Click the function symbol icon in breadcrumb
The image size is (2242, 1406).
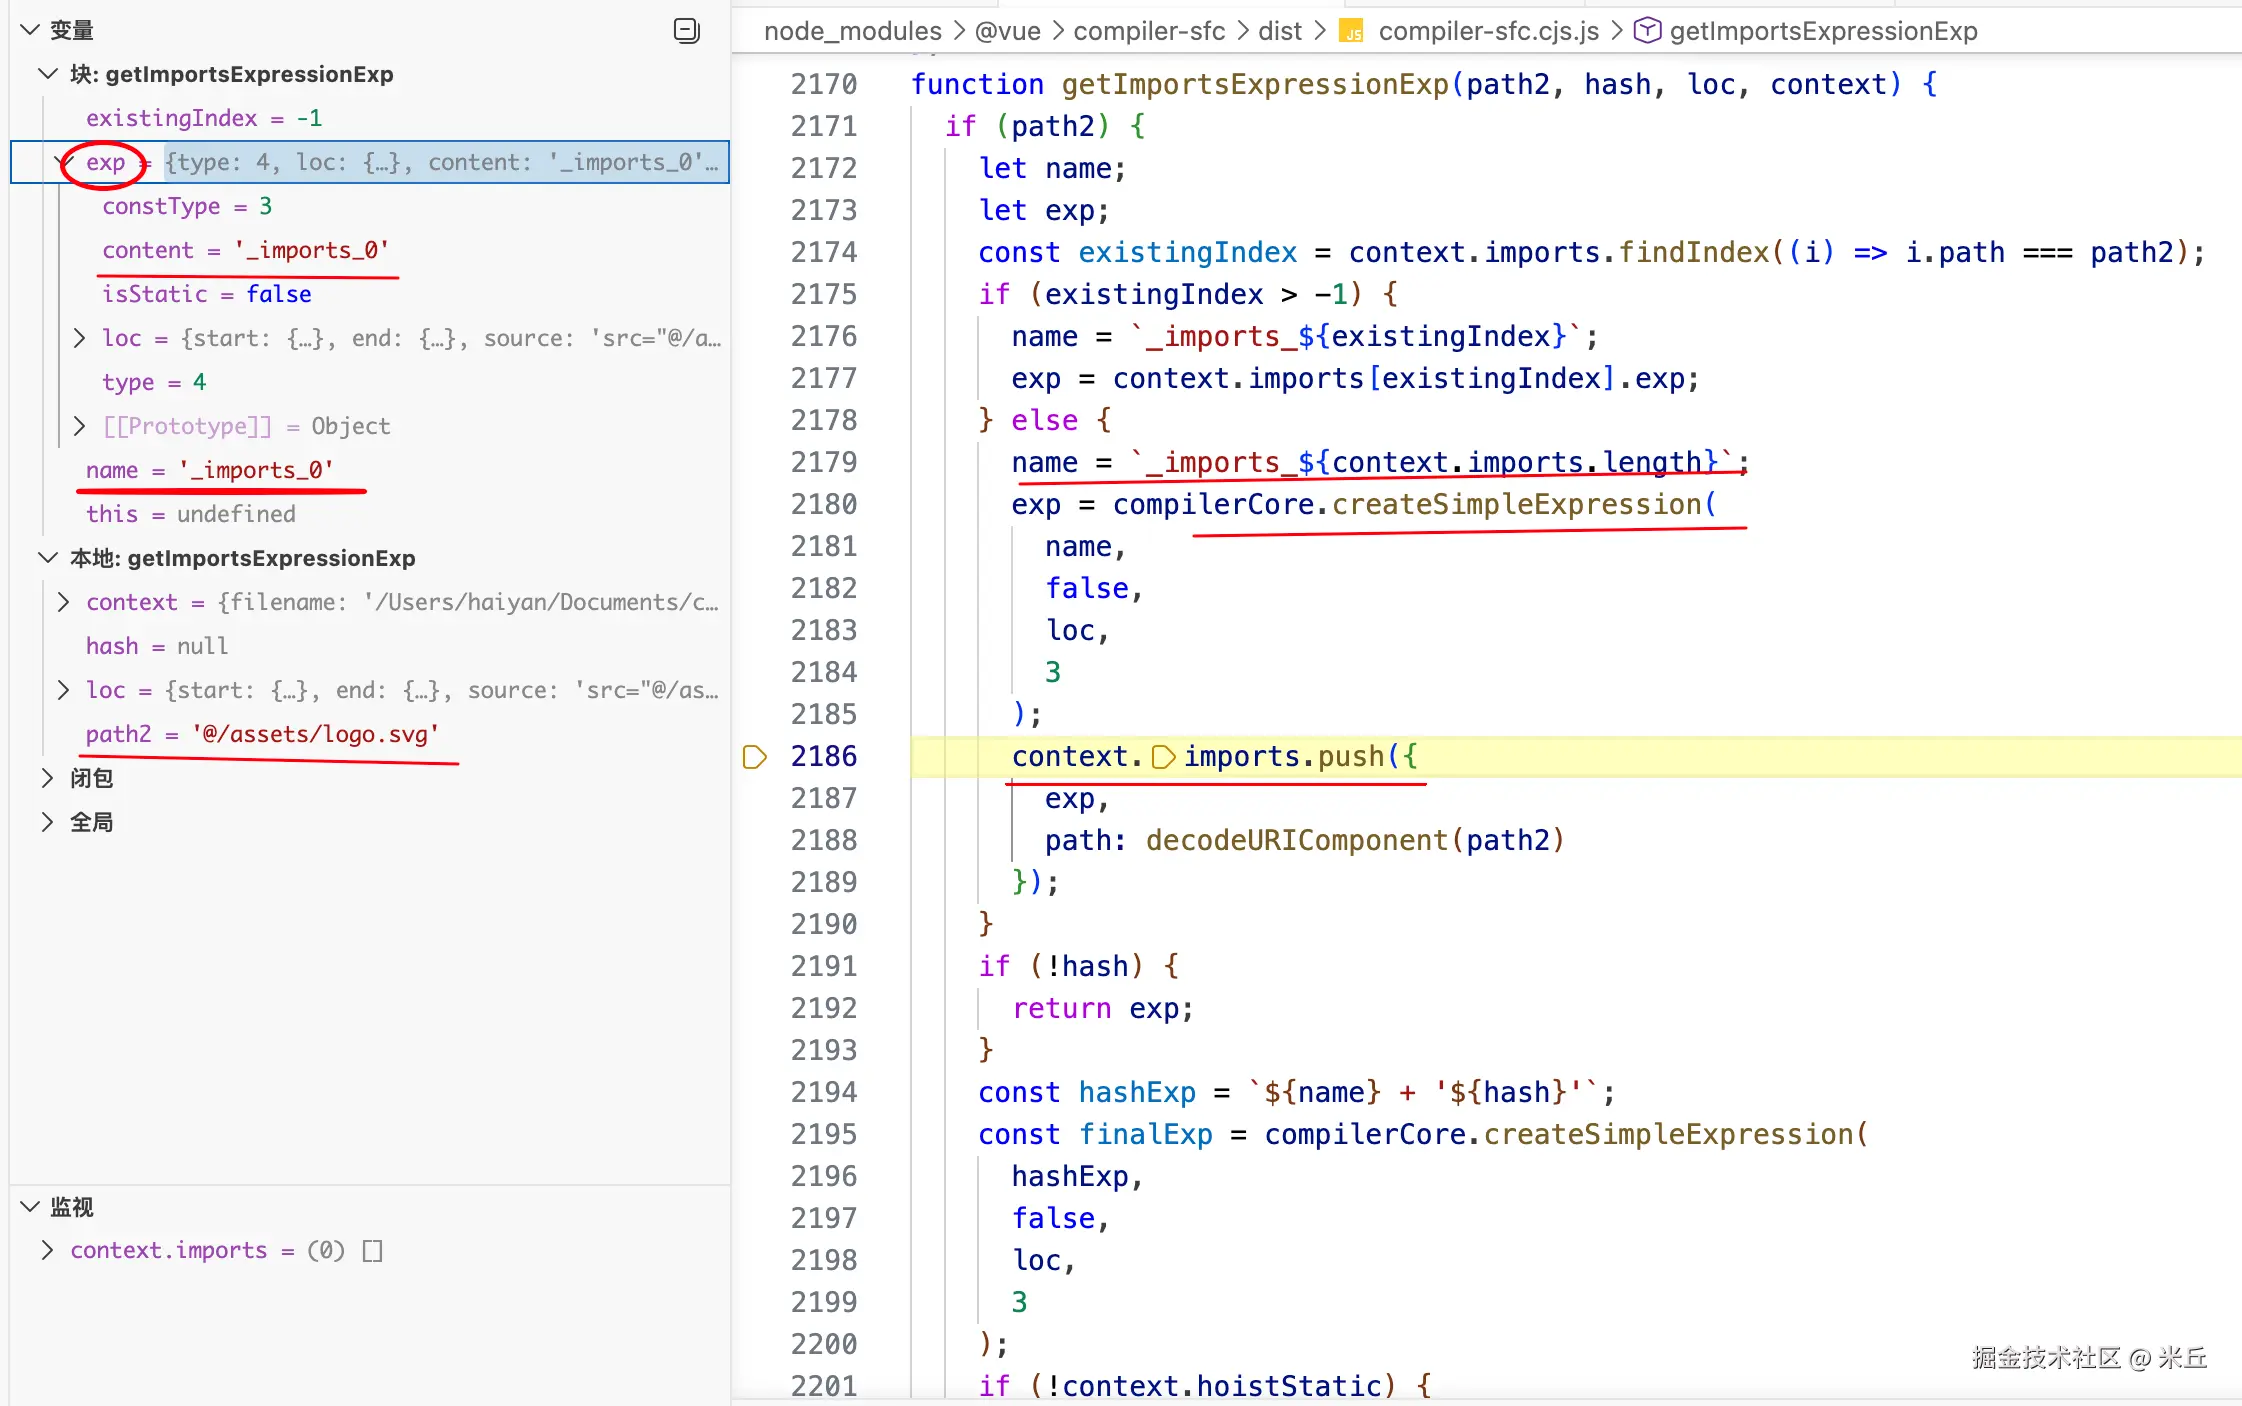[1646, 31]
